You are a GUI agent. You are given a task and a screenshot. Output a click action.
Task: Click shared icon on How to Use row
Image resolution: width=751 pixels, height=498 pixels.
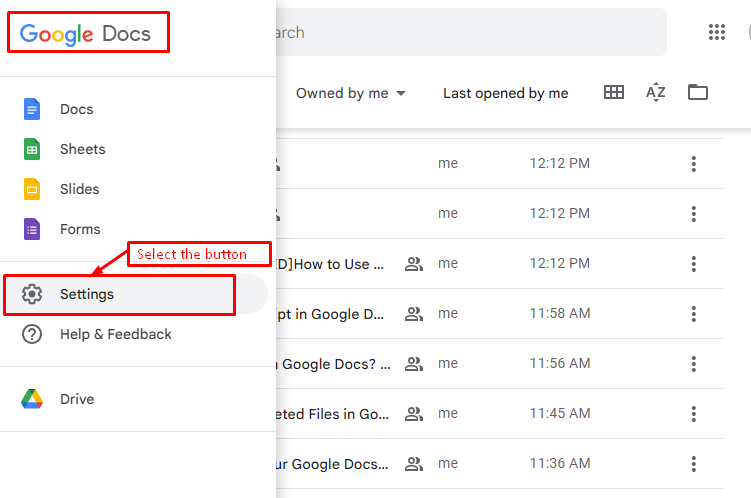coord(414,264)
